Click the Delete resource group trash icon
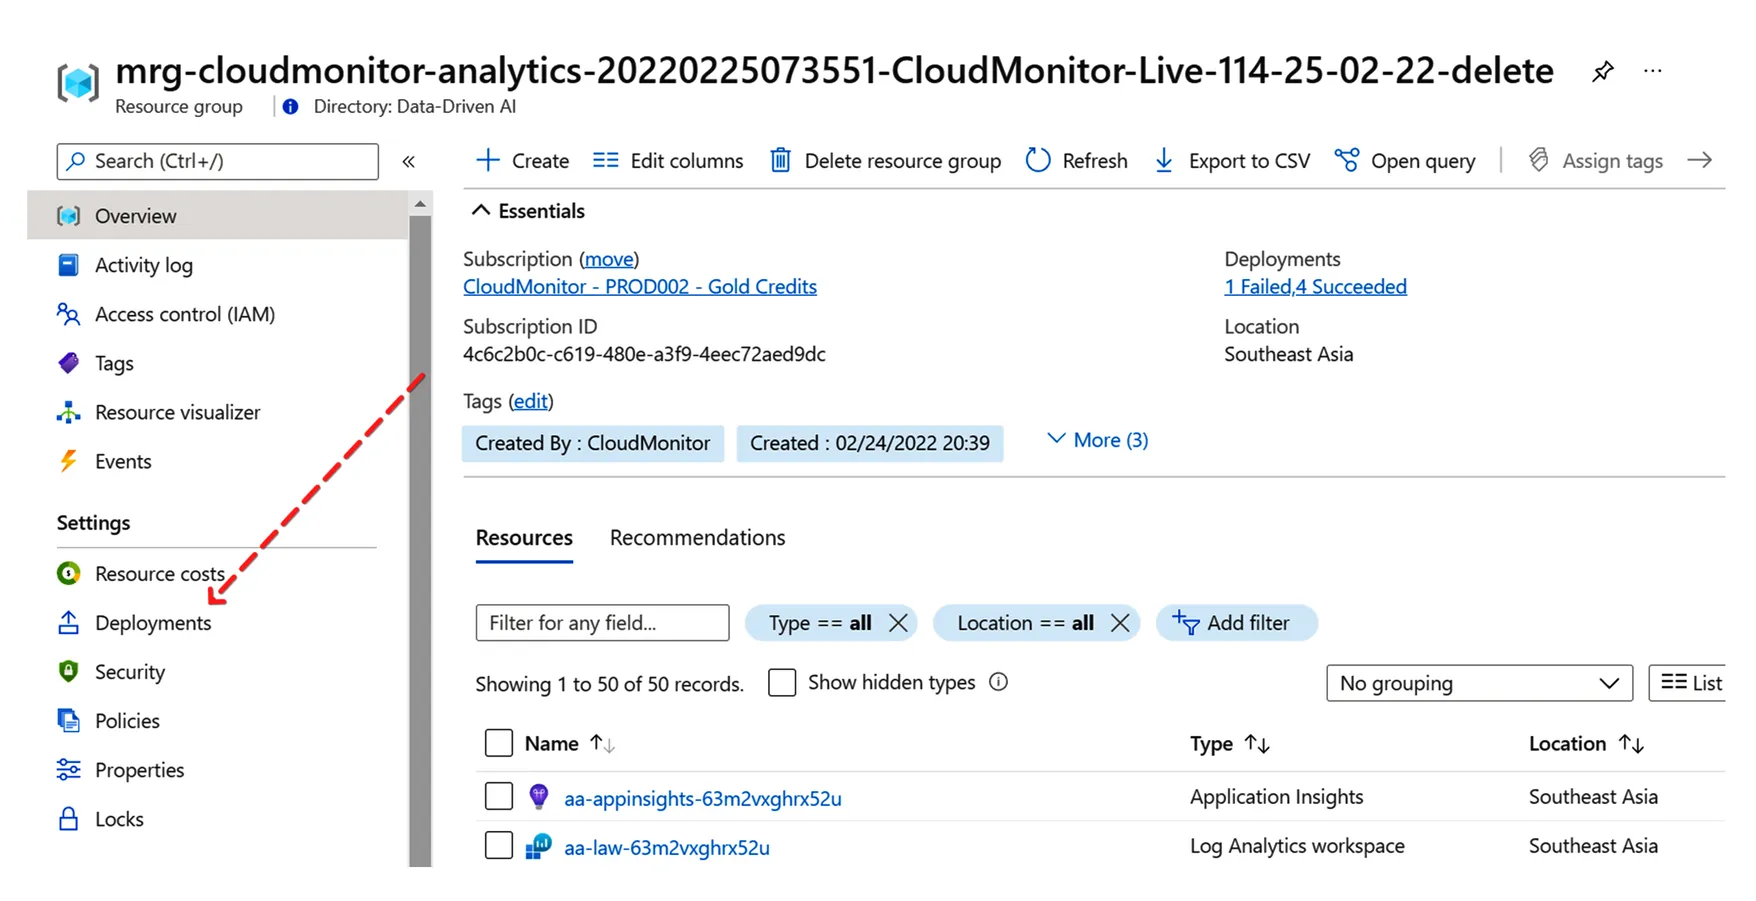 tap(780, 160)
